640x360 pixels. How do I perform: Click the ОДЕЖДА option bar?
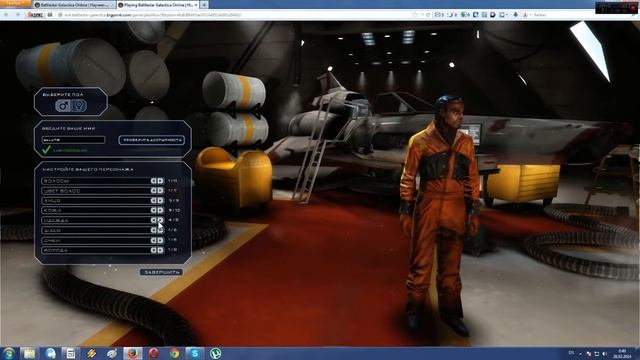pyautogui.click(x=103, y=220)
